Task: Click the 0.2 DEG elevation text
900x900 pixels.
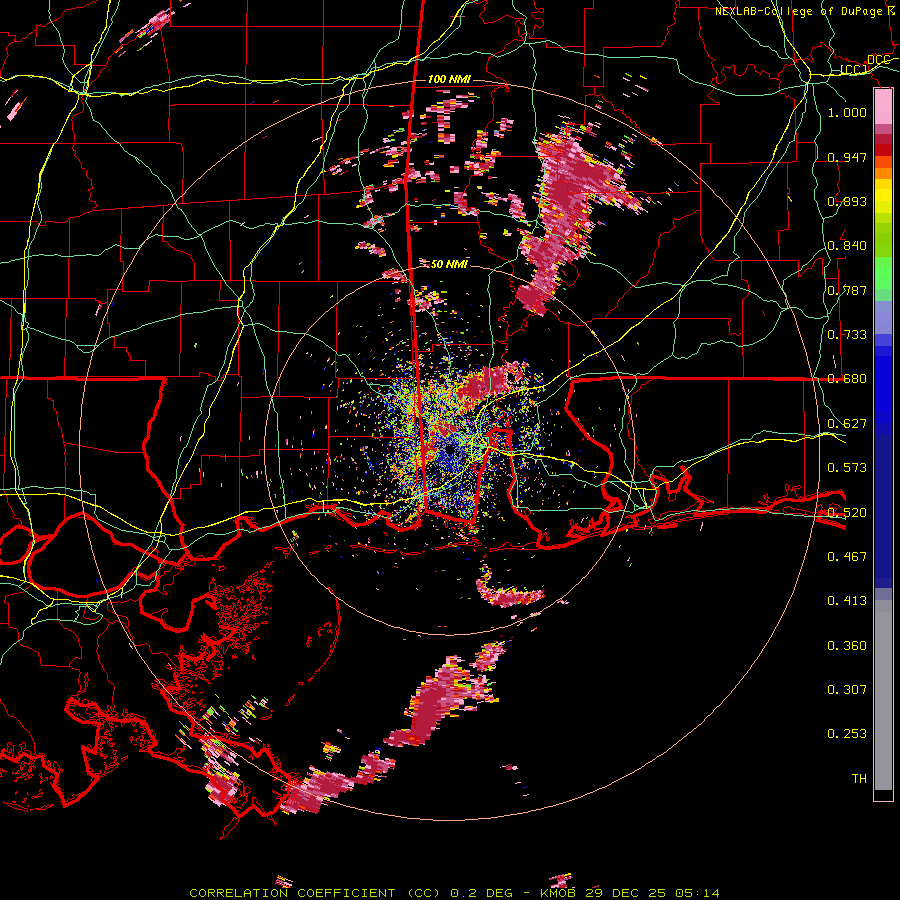Action: (480, 893)
